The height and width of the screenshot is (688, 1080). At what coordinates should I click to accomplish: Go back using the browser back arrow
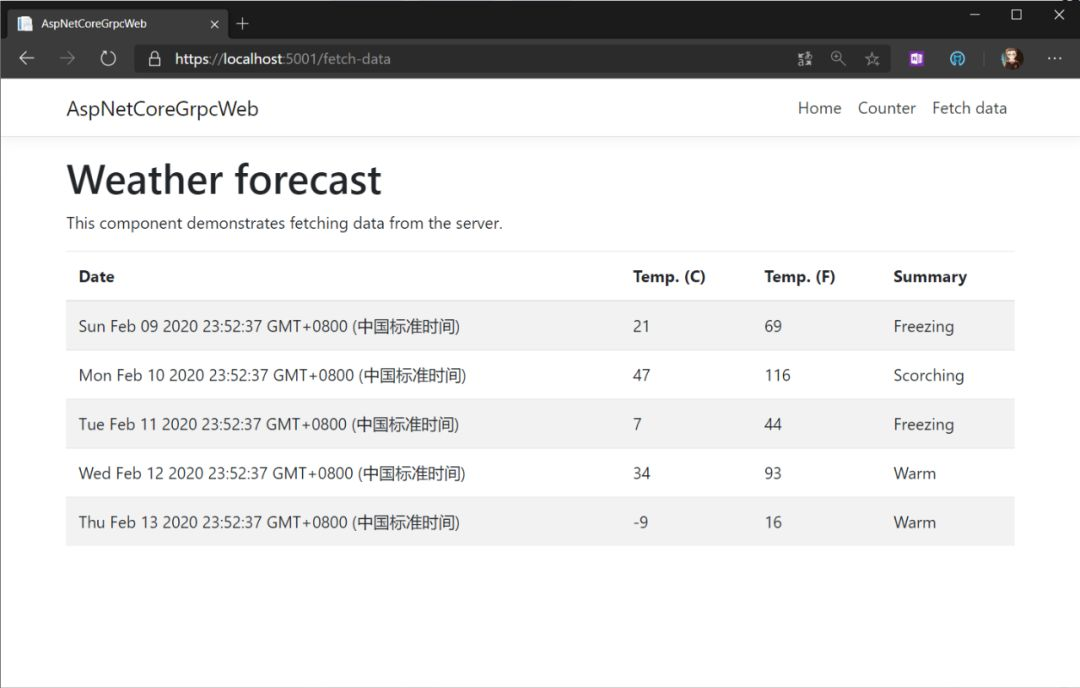tap(27, 59)
